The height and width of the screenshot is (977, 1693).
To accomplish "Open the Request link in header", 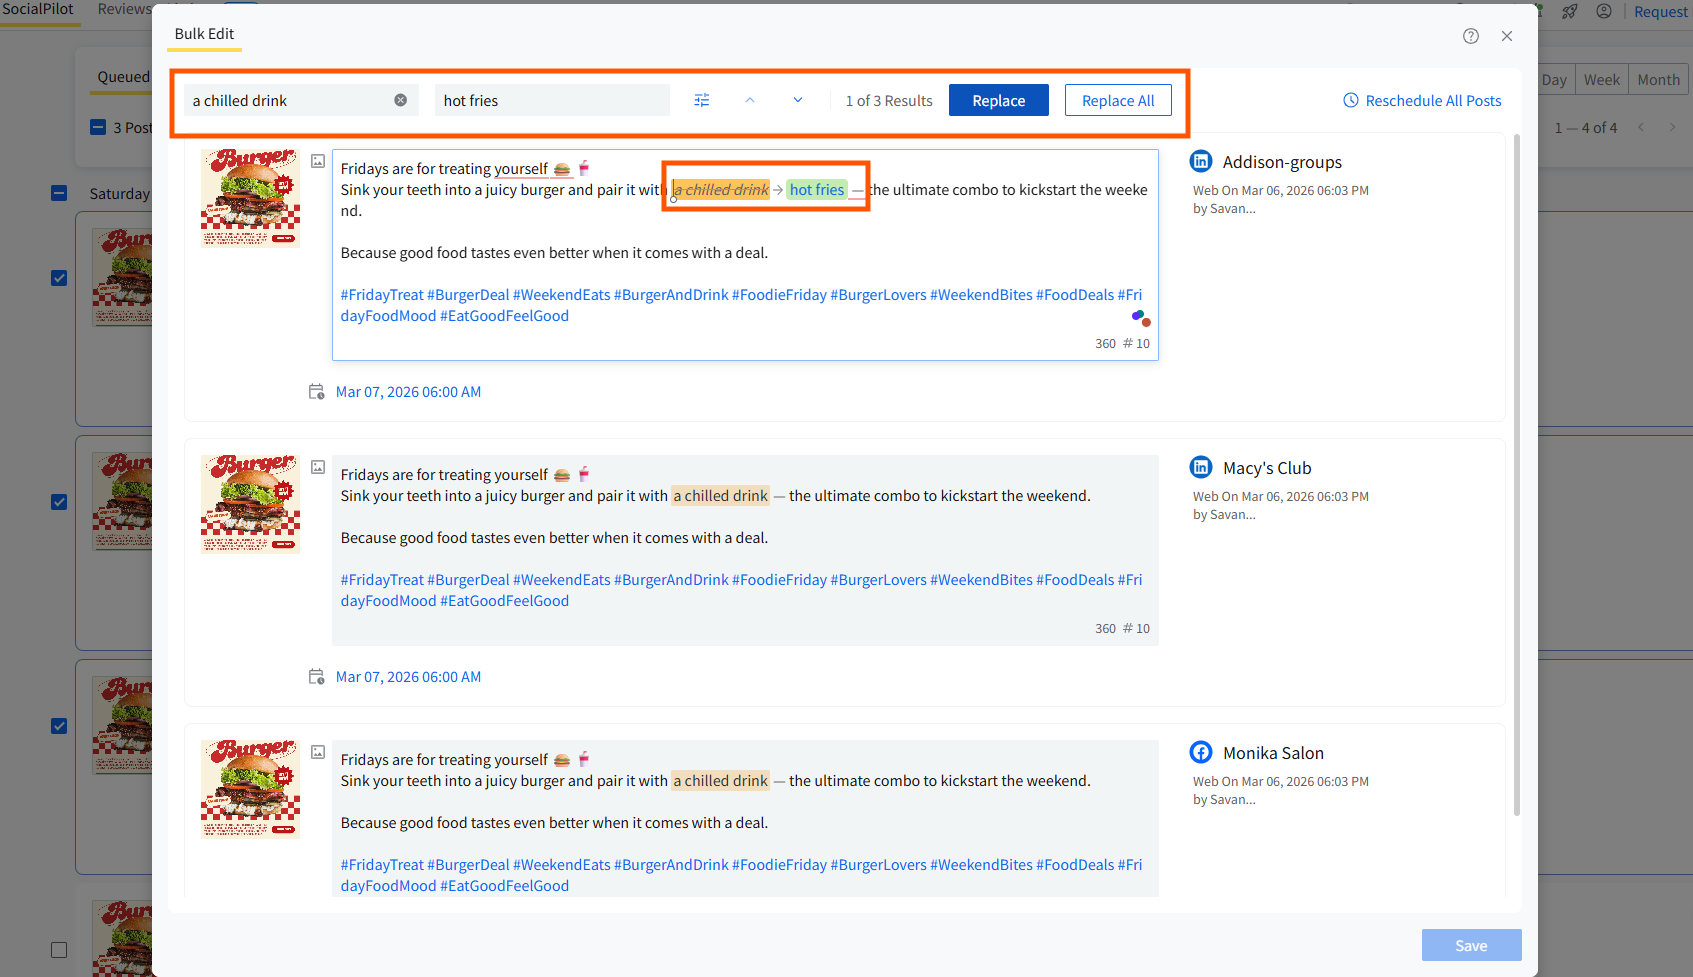I will point(1661,12).
